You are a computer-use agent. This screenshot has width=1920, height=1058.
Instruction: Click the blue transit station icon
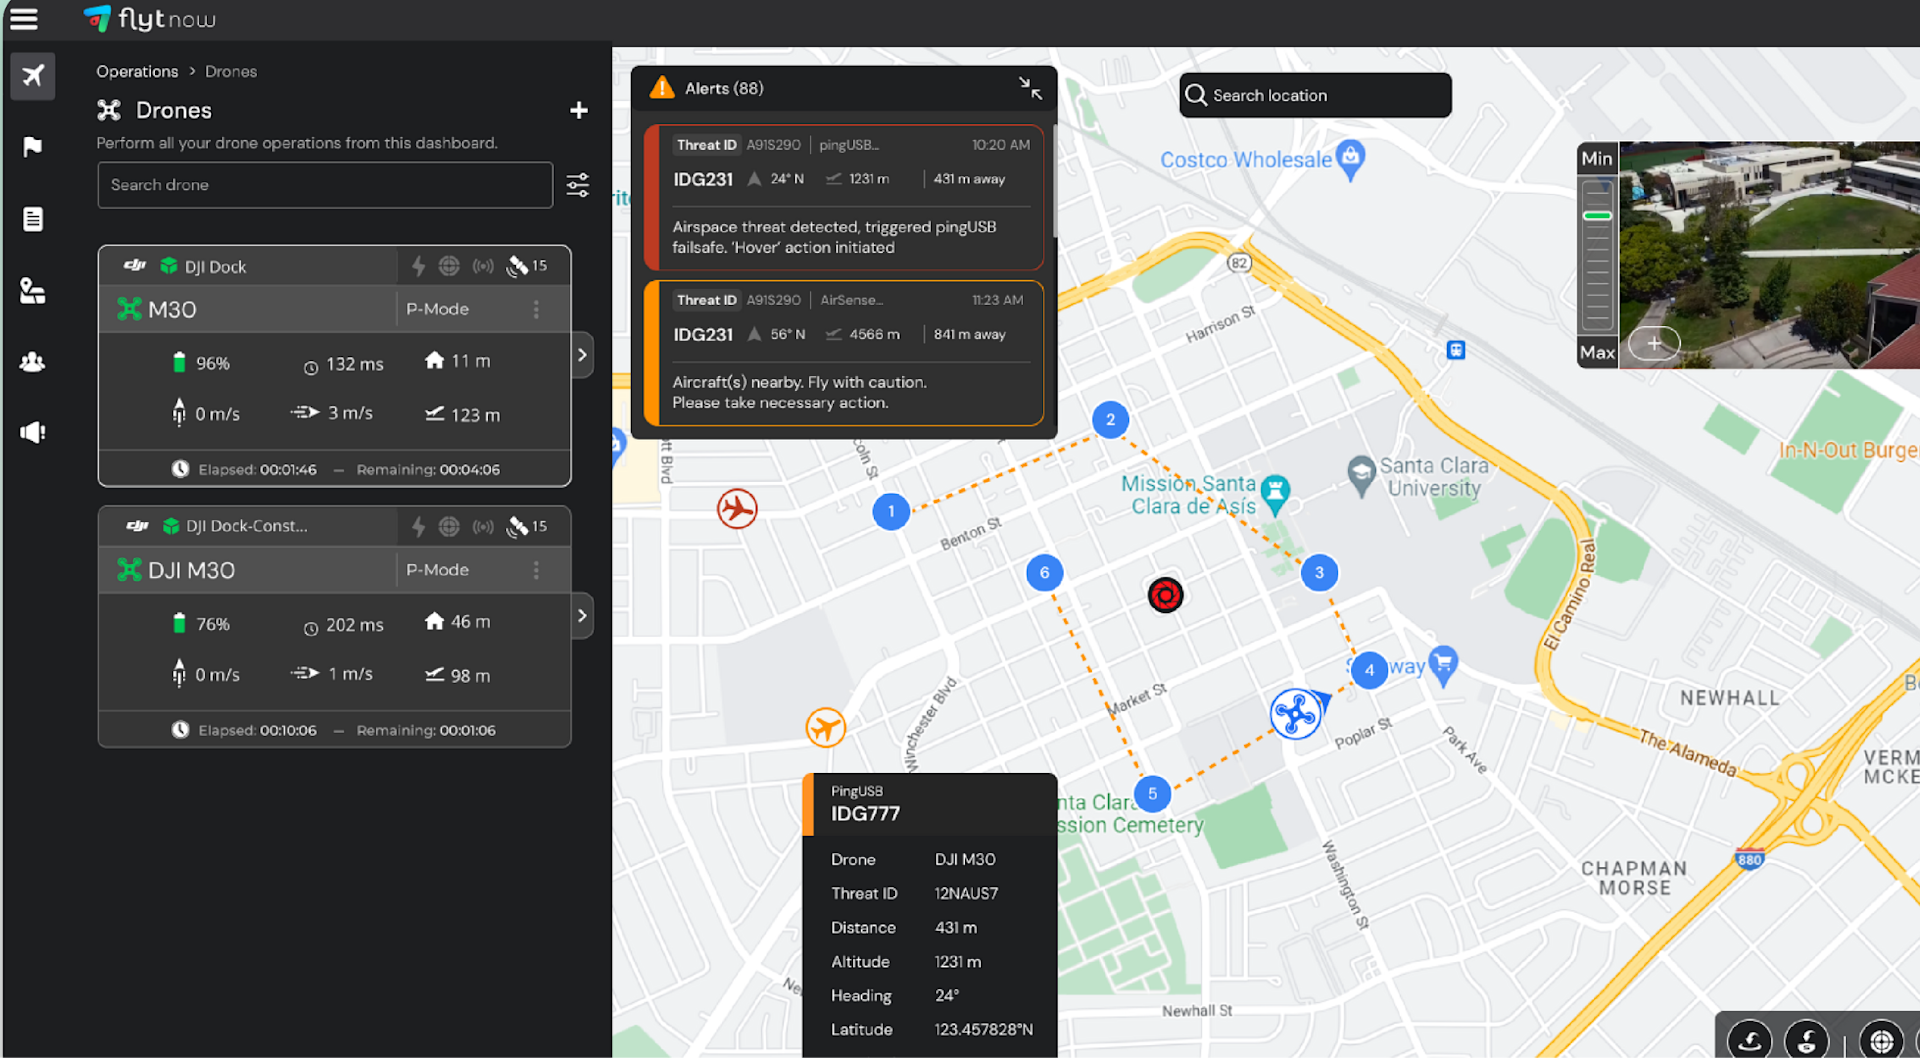[1456, 350]
